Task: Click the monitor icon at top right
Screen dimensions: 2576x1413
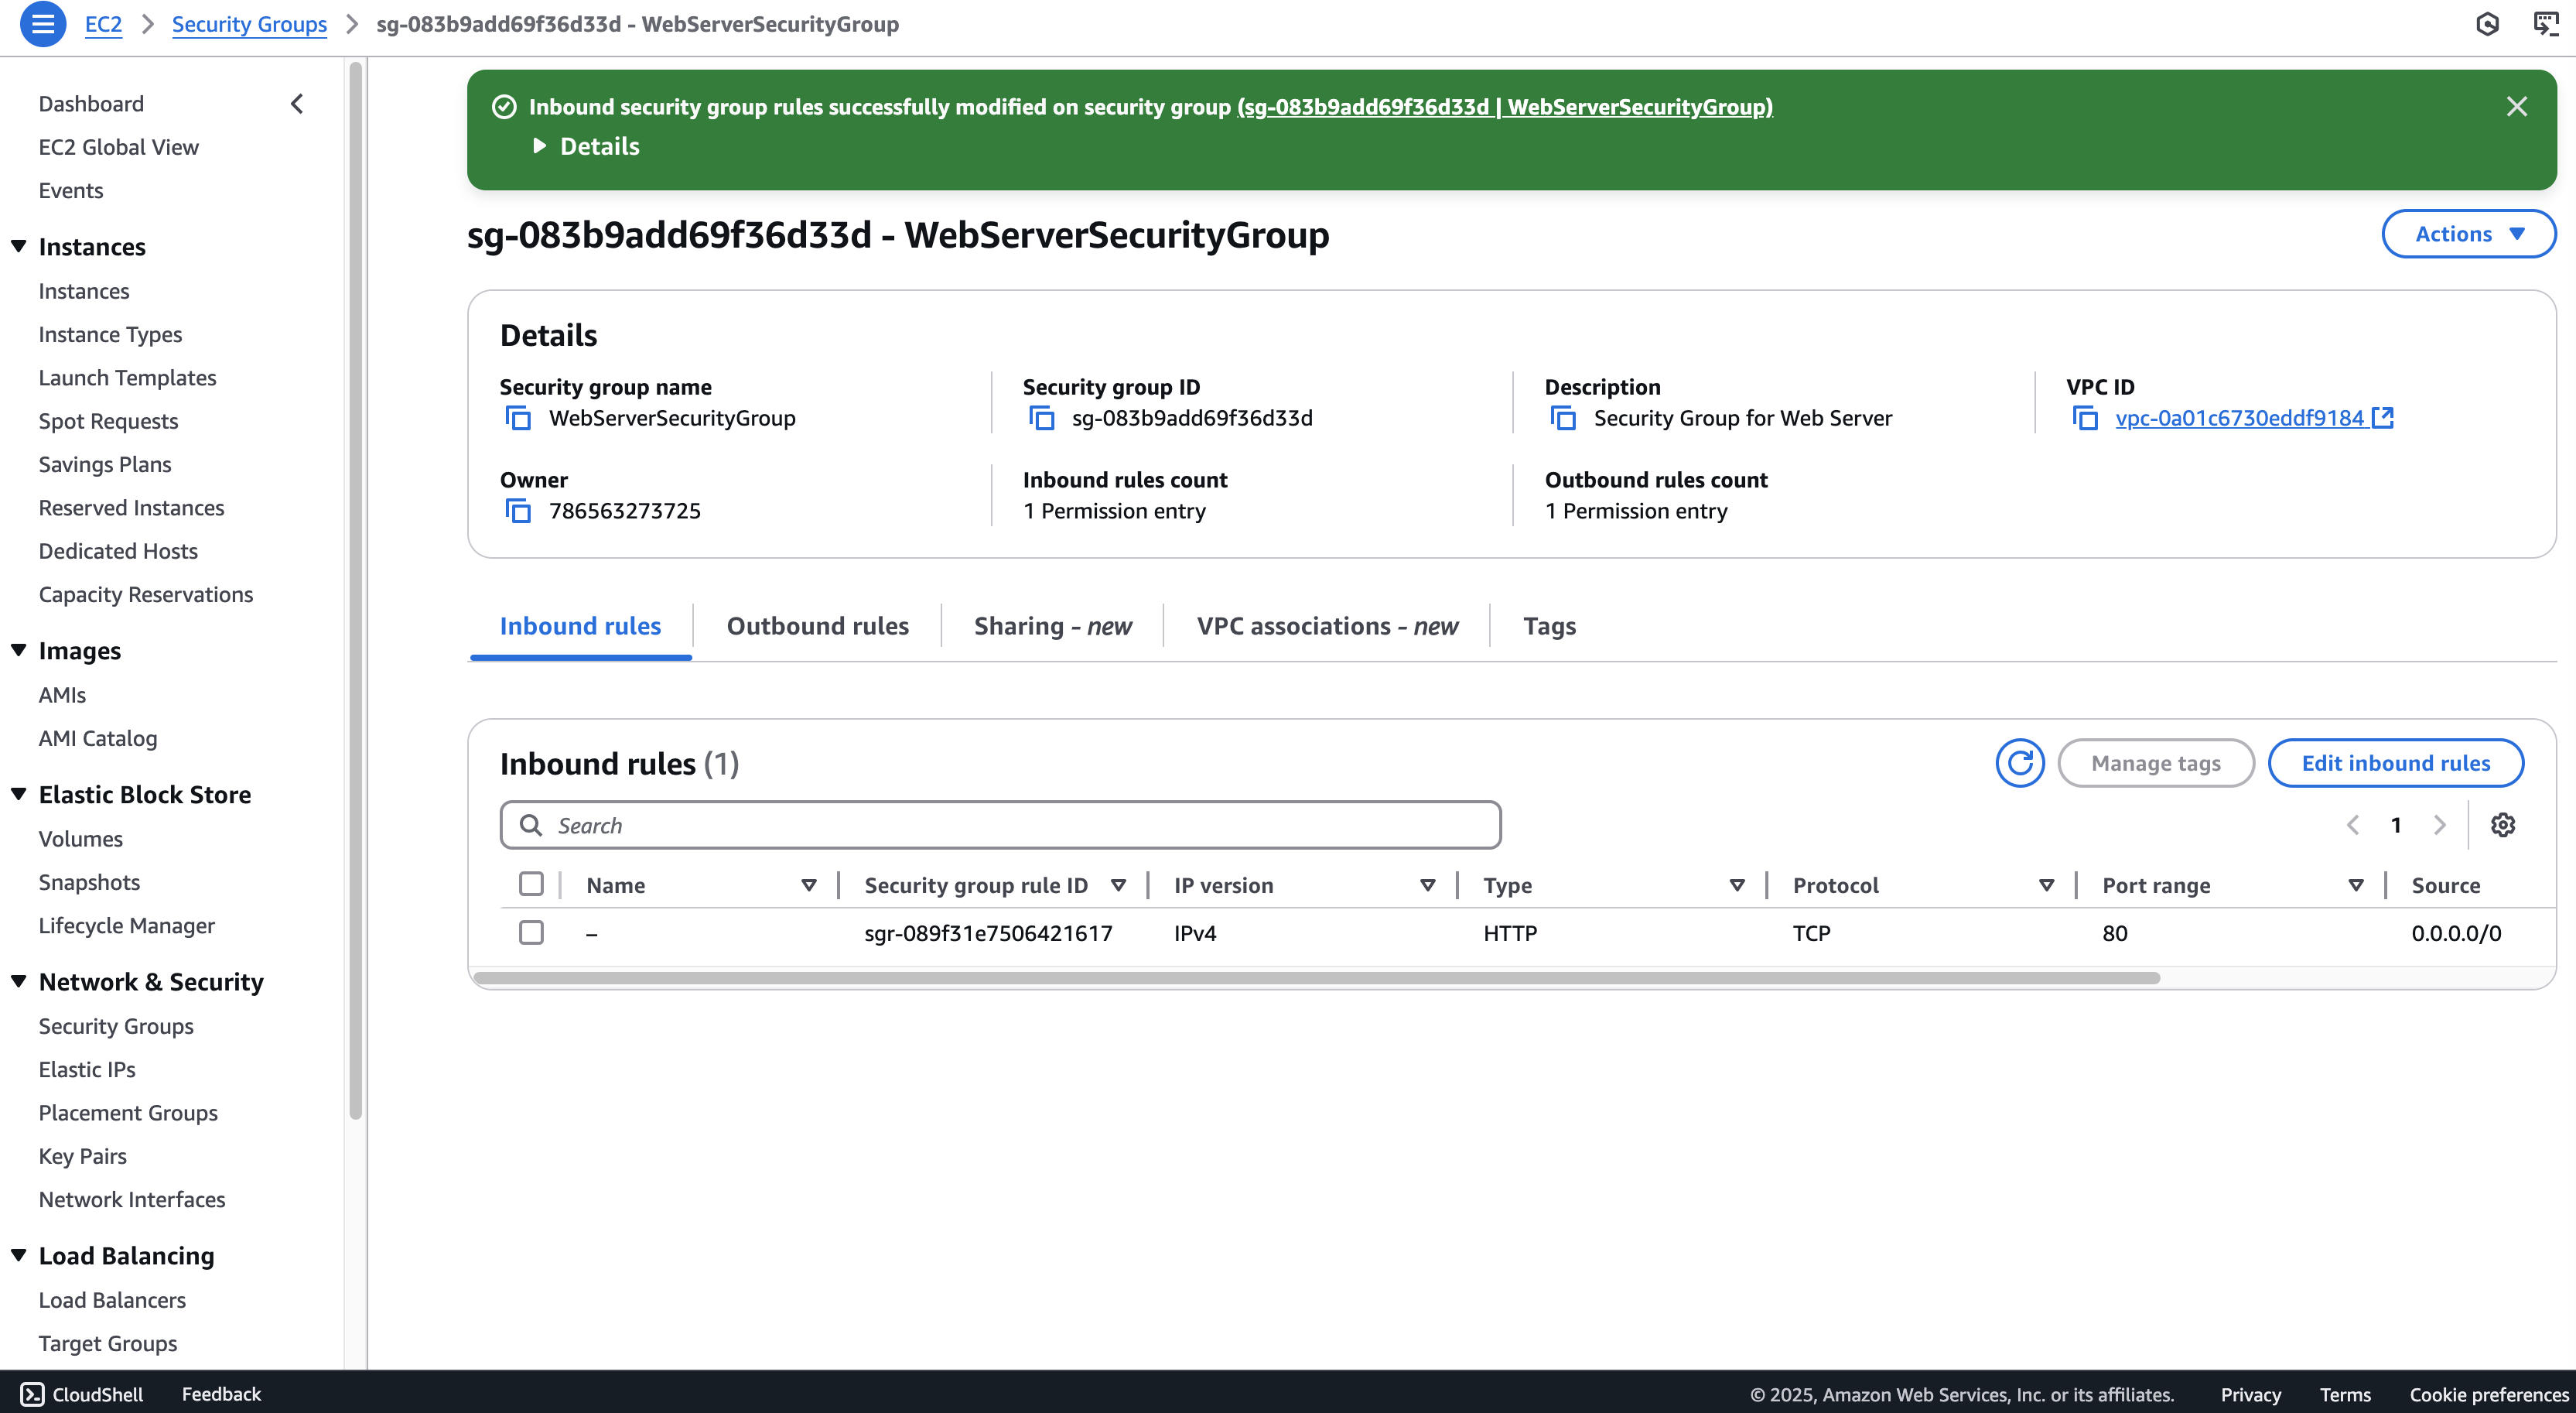Action: (2546, 24)
